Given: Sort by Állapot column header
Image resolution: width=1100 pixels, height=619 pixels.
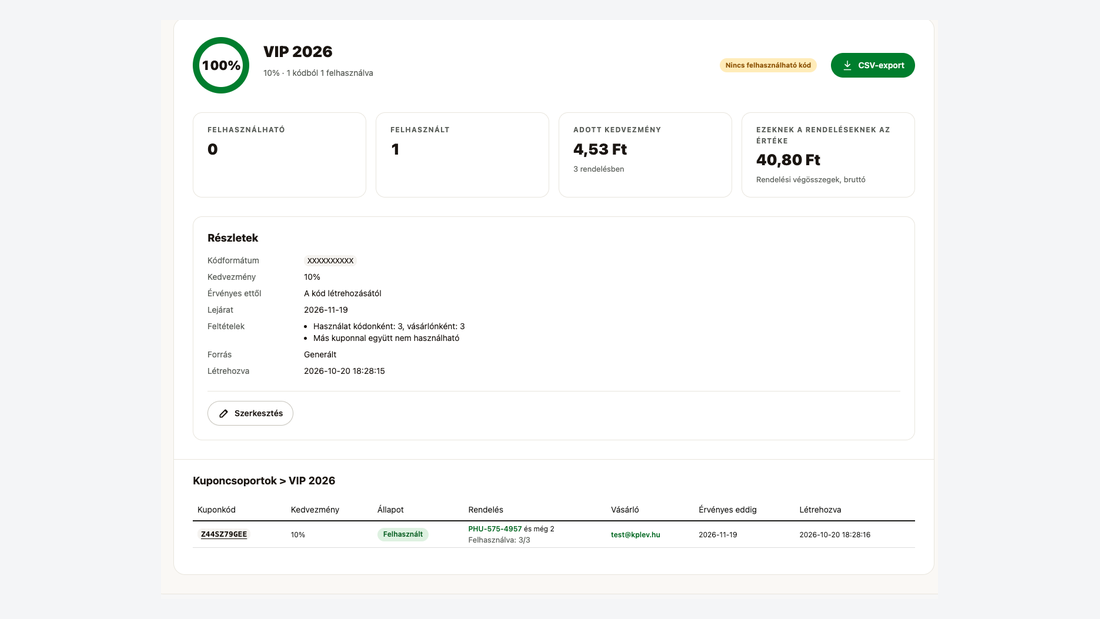Looking at the screenshot, I should pyautogui.click(x=391, y=510).
